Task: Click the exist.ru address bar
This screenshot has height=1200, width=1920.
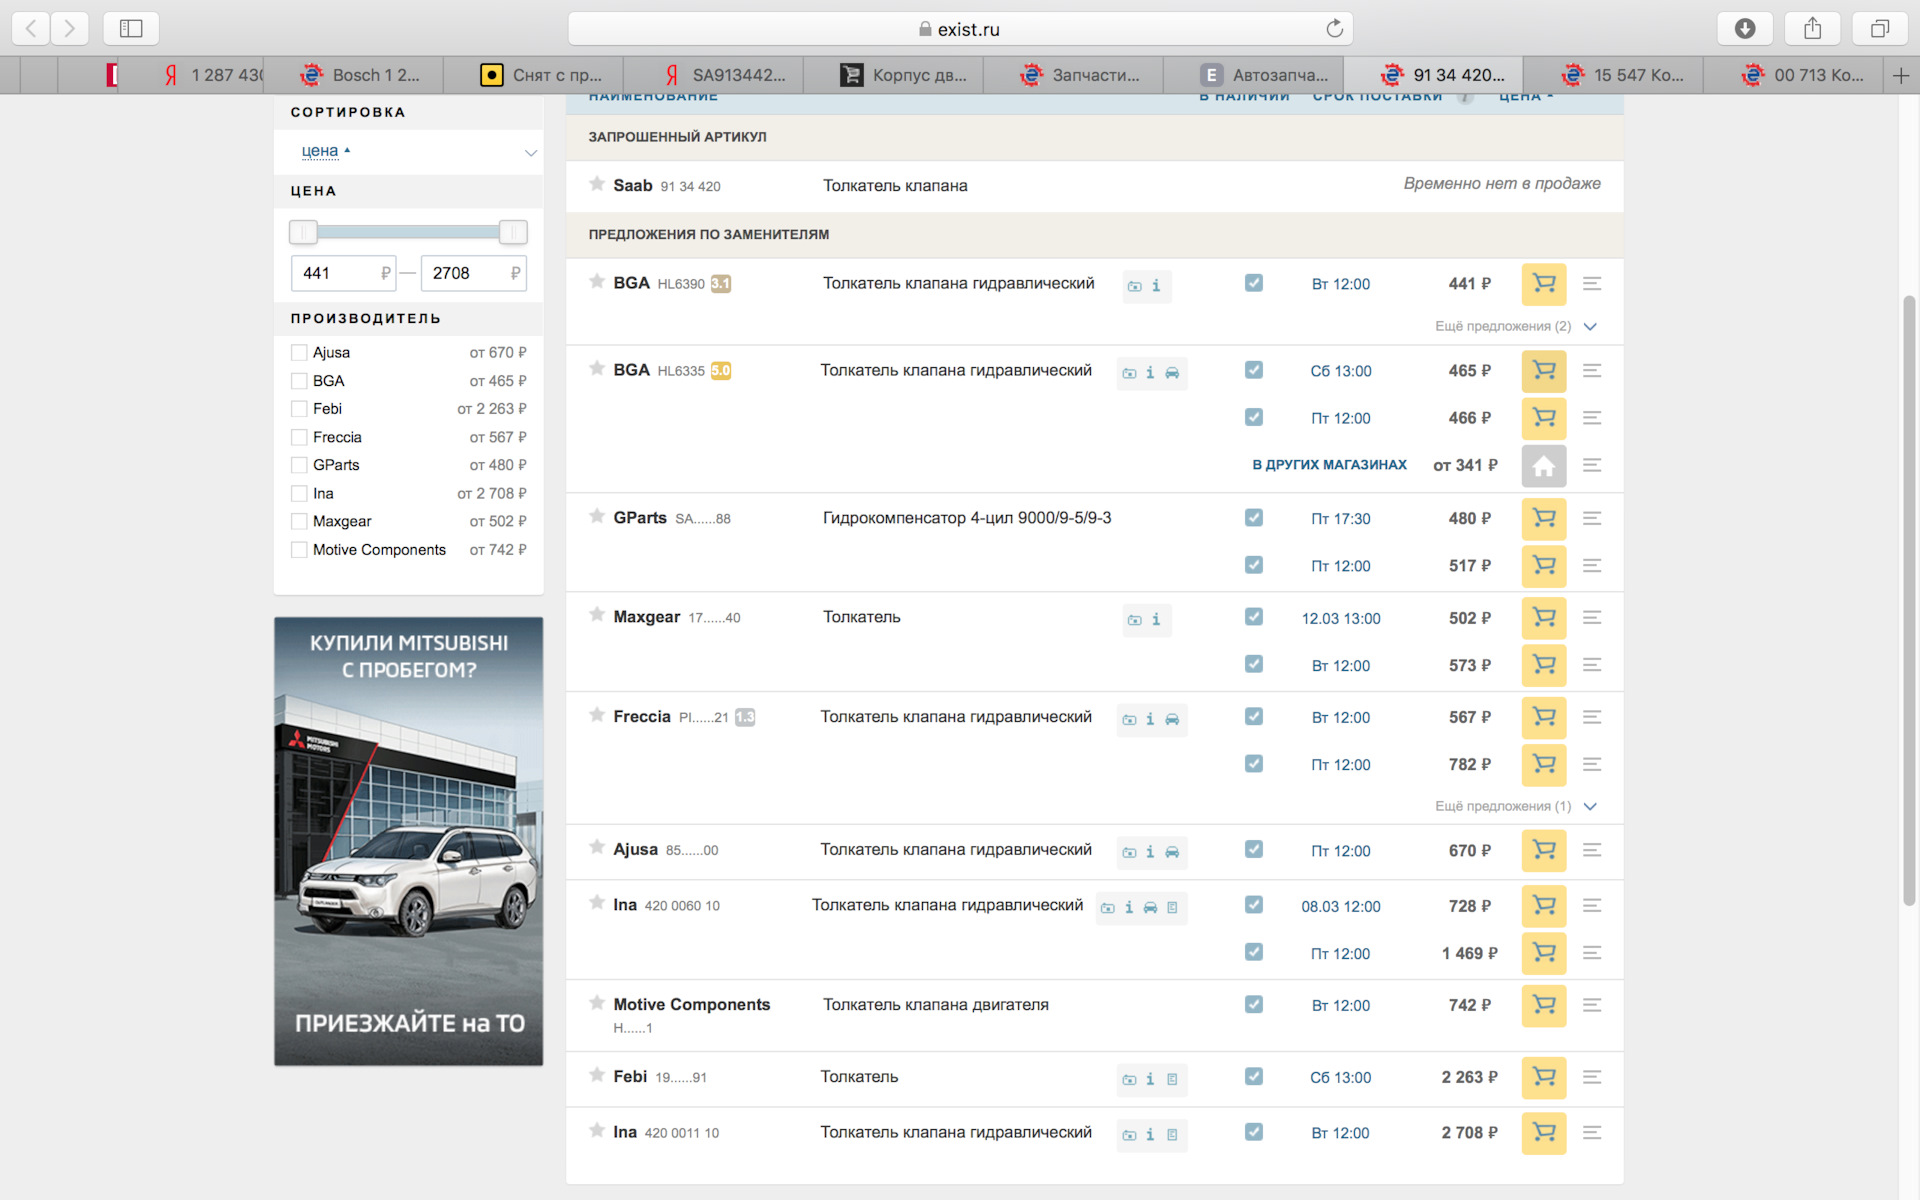Action: (960, 28)
